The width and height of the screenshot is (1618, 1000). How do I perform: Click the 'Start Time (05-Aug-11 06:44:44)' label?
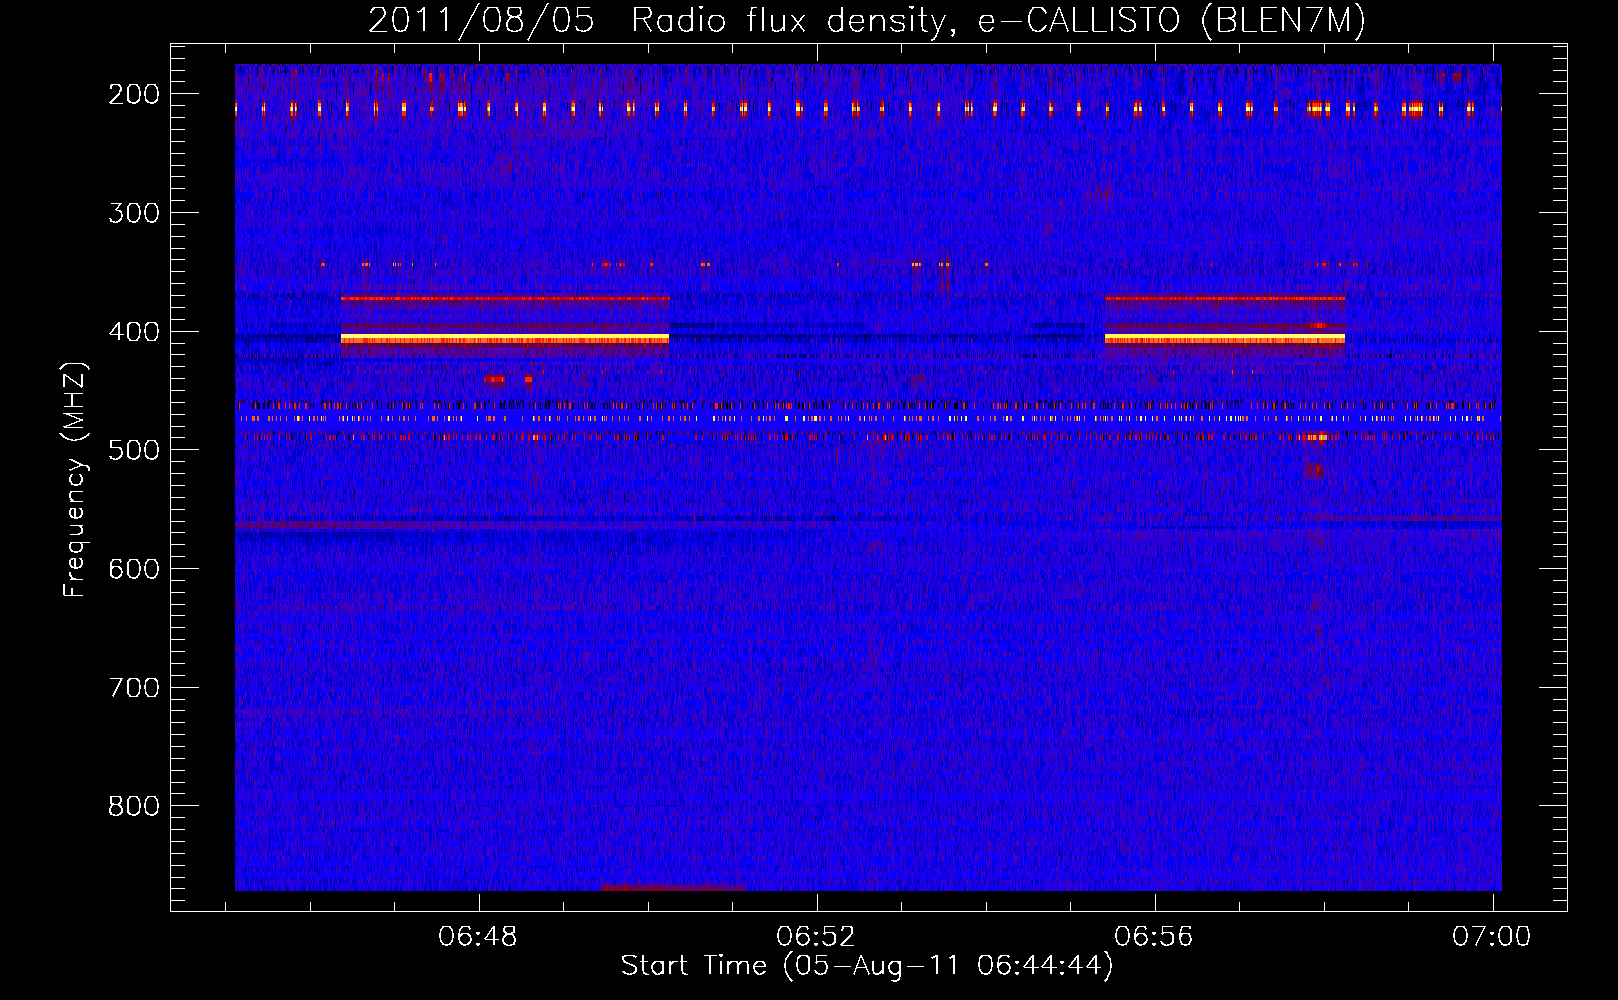(866, 966)
